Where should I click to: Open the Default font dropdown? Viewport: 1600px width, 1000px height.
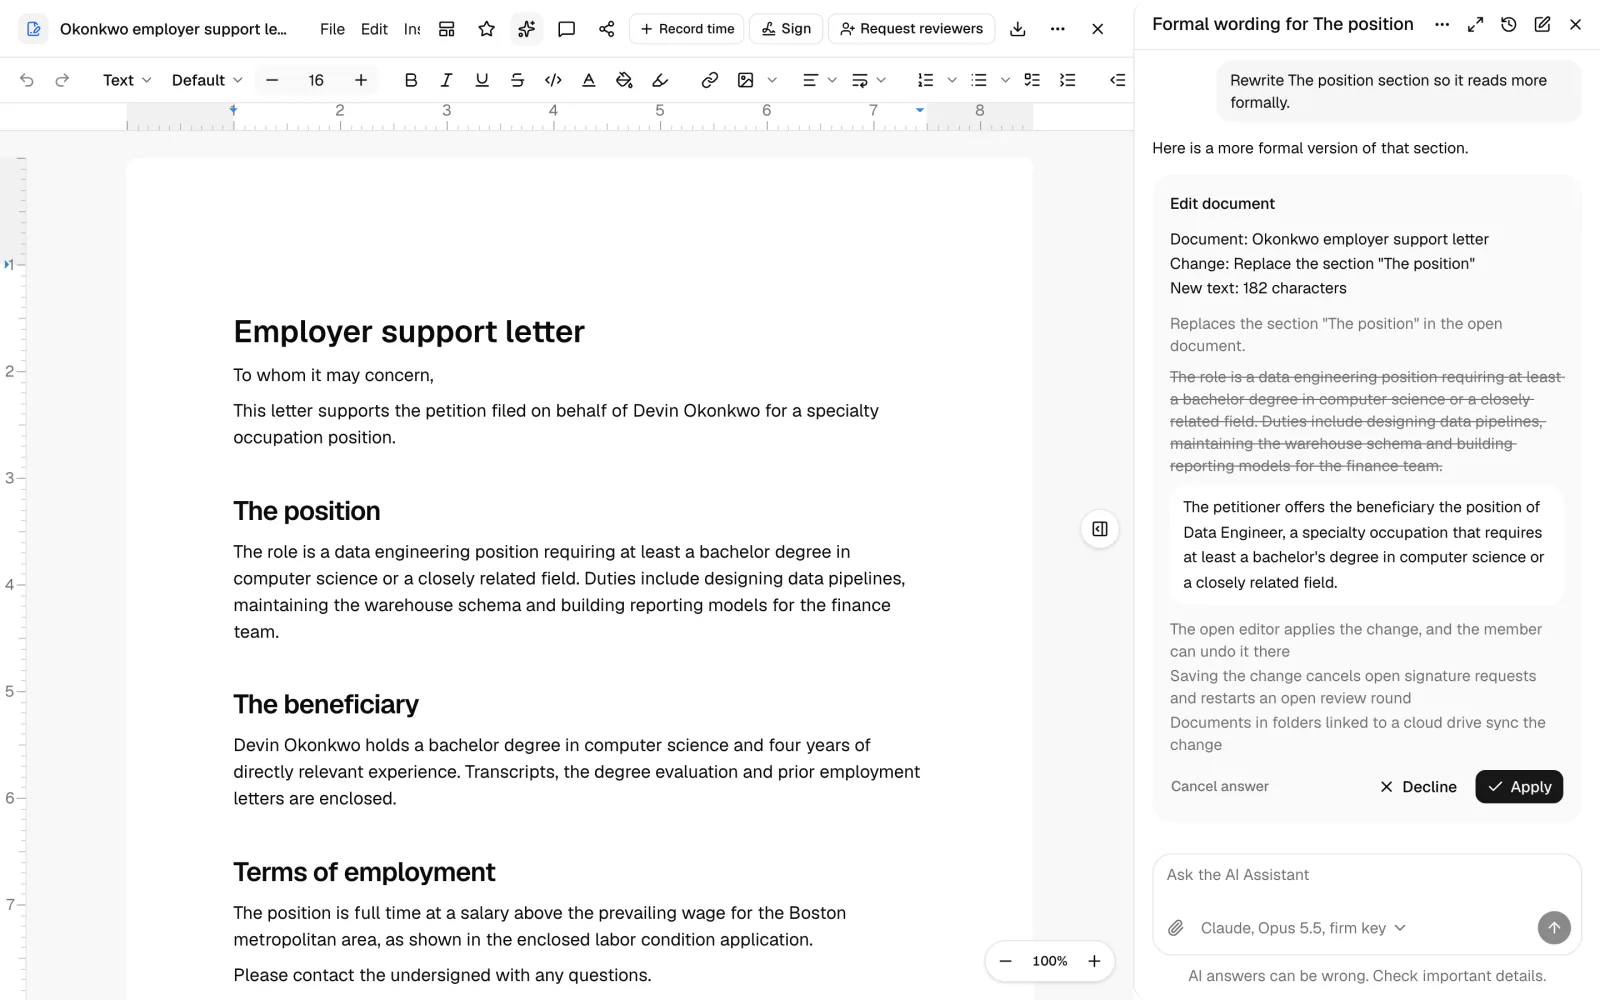point(207,80)
